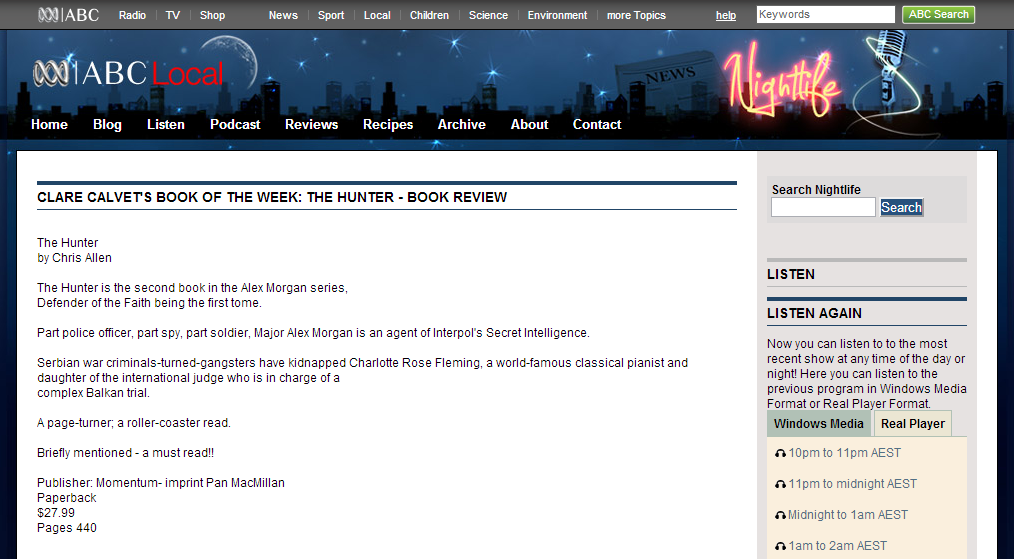
Task: Click the '$27.99' price text
Action: pos(56,513)
